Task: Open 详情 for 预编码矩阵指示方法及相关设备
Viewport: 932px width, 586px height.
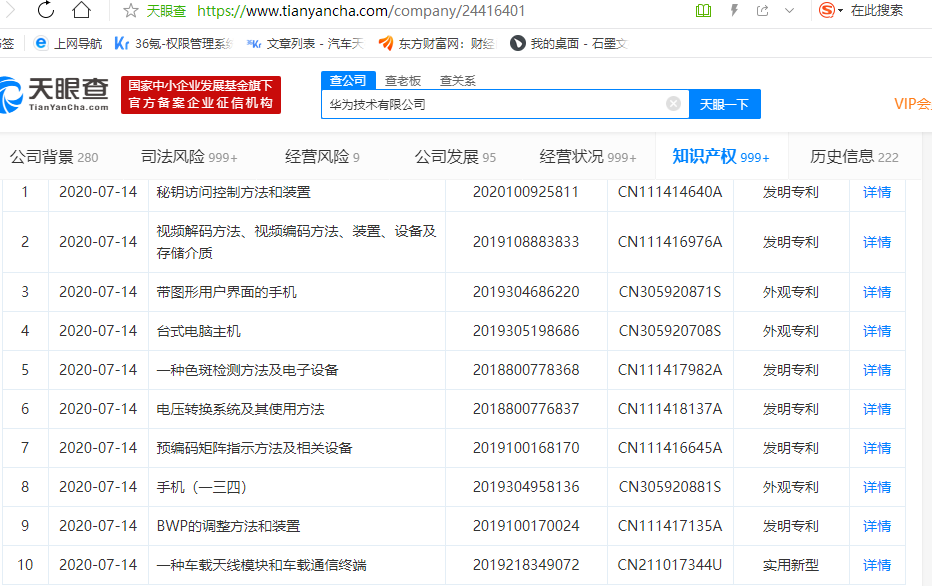Action: [877, 448]
